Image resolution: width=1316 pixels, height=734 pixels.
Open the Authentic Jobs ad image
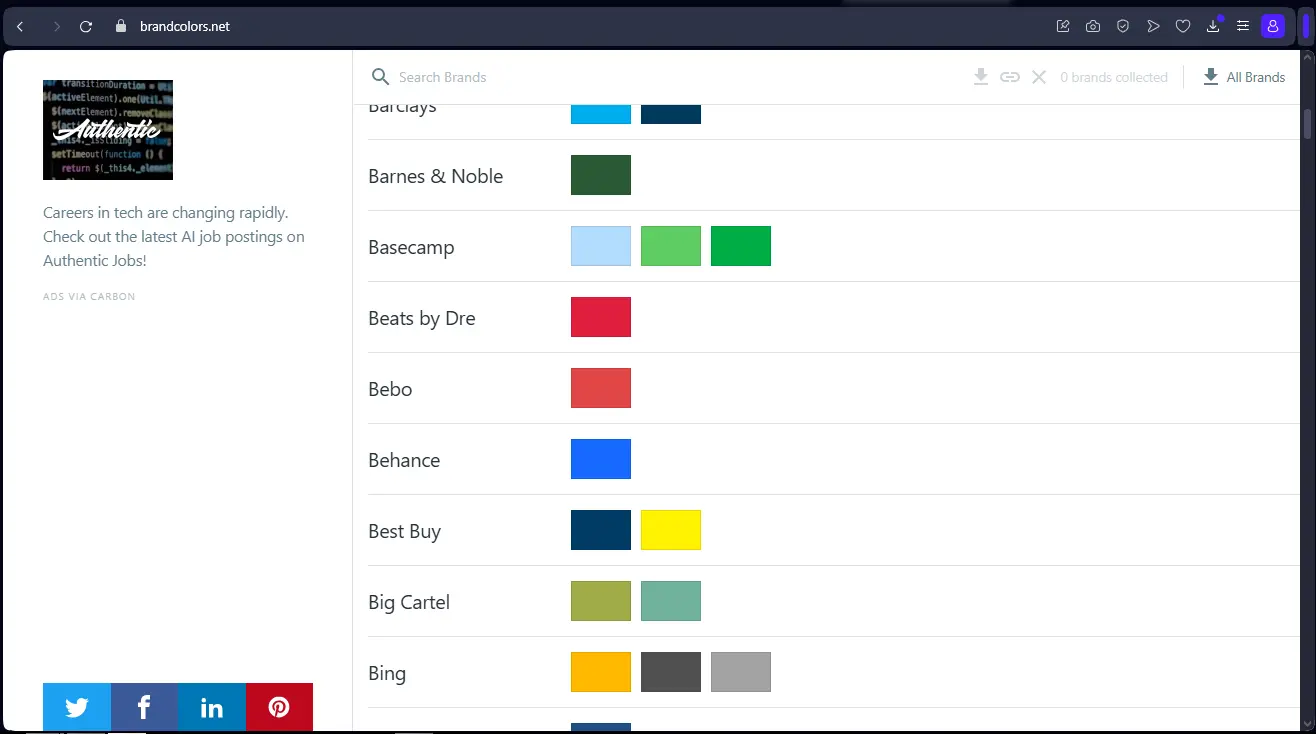pos(108,130)
